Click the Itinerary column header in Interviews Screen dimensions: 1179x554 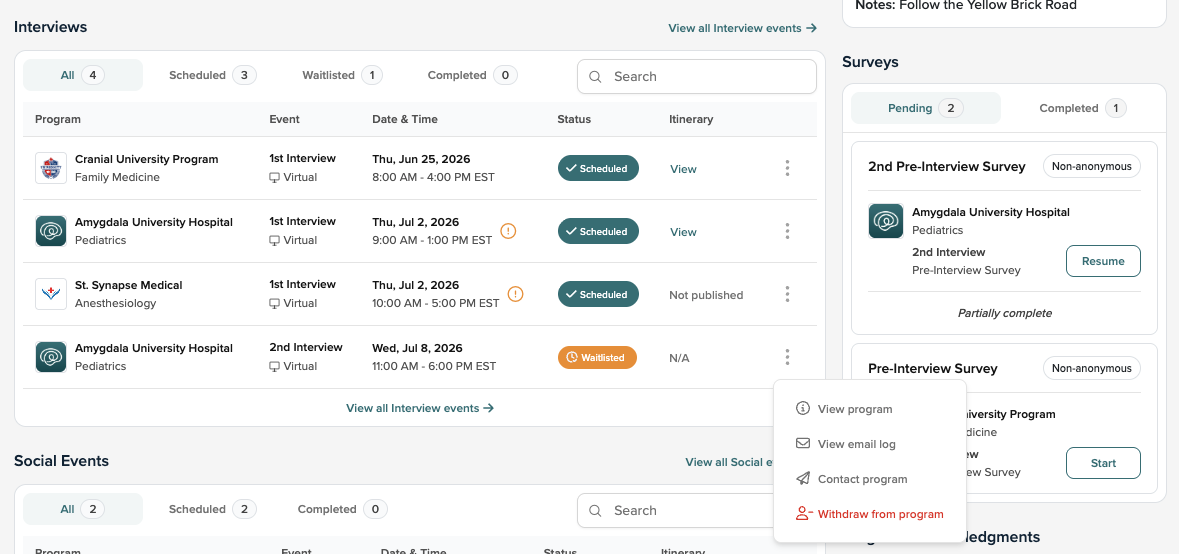[691, 120]
